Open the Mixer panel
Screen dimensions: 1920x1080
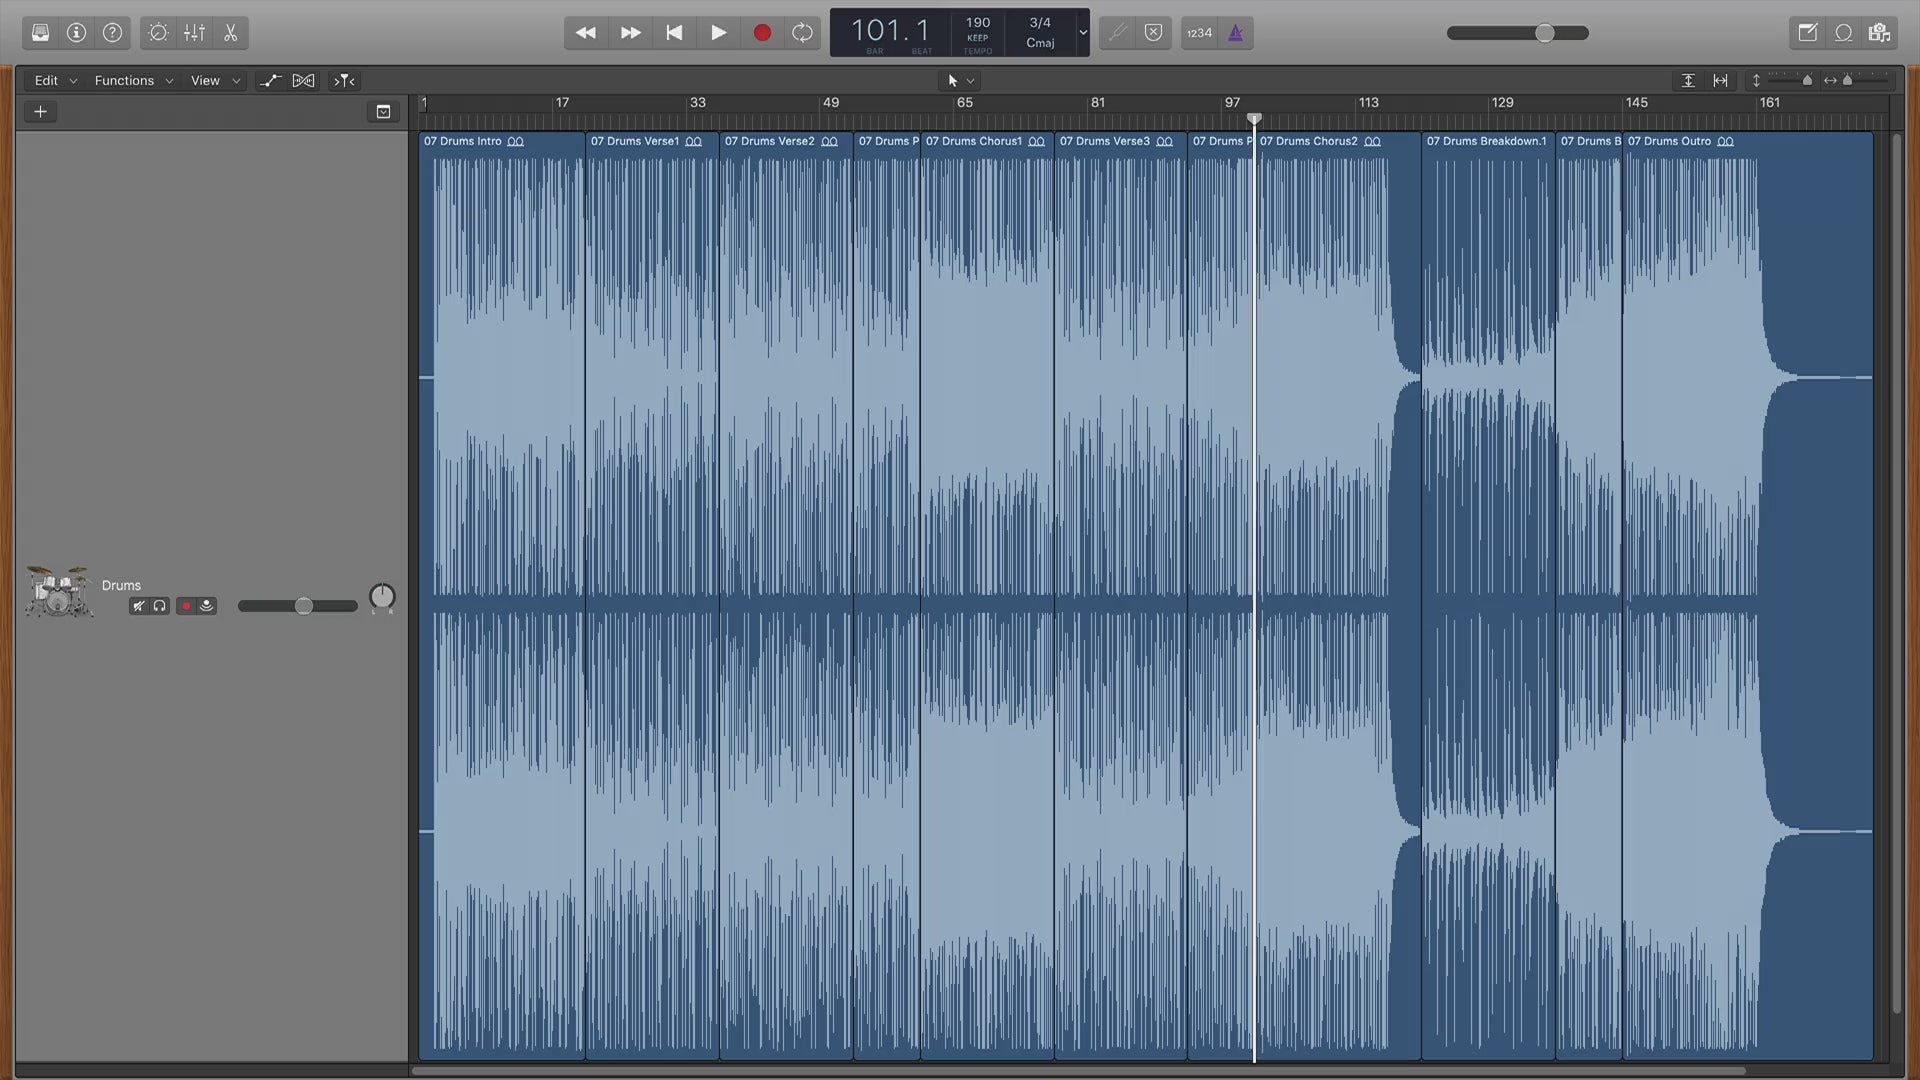[x=194, y=33]
